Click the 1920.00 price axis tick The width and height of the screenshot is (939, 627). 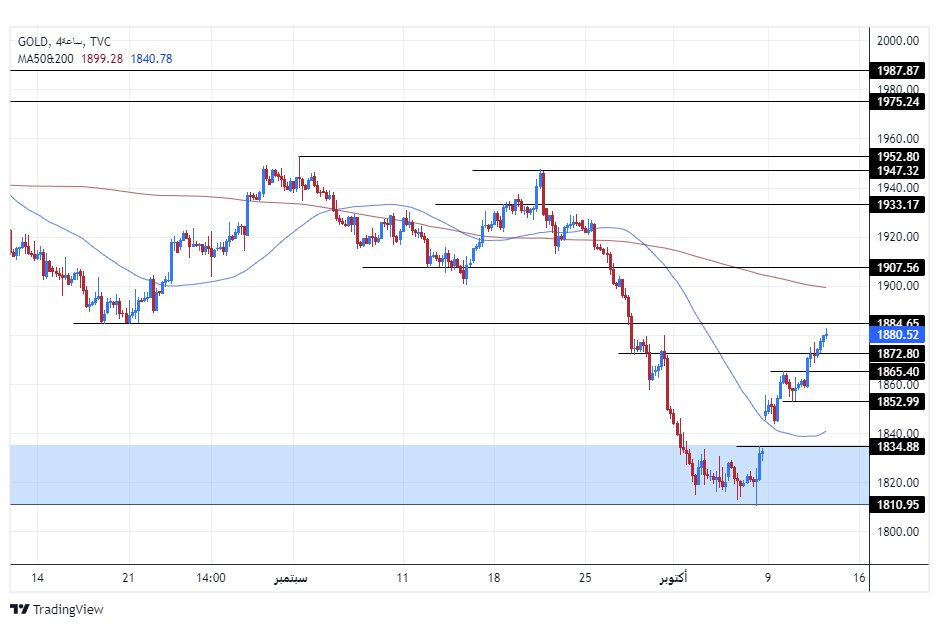click(897, 237)
